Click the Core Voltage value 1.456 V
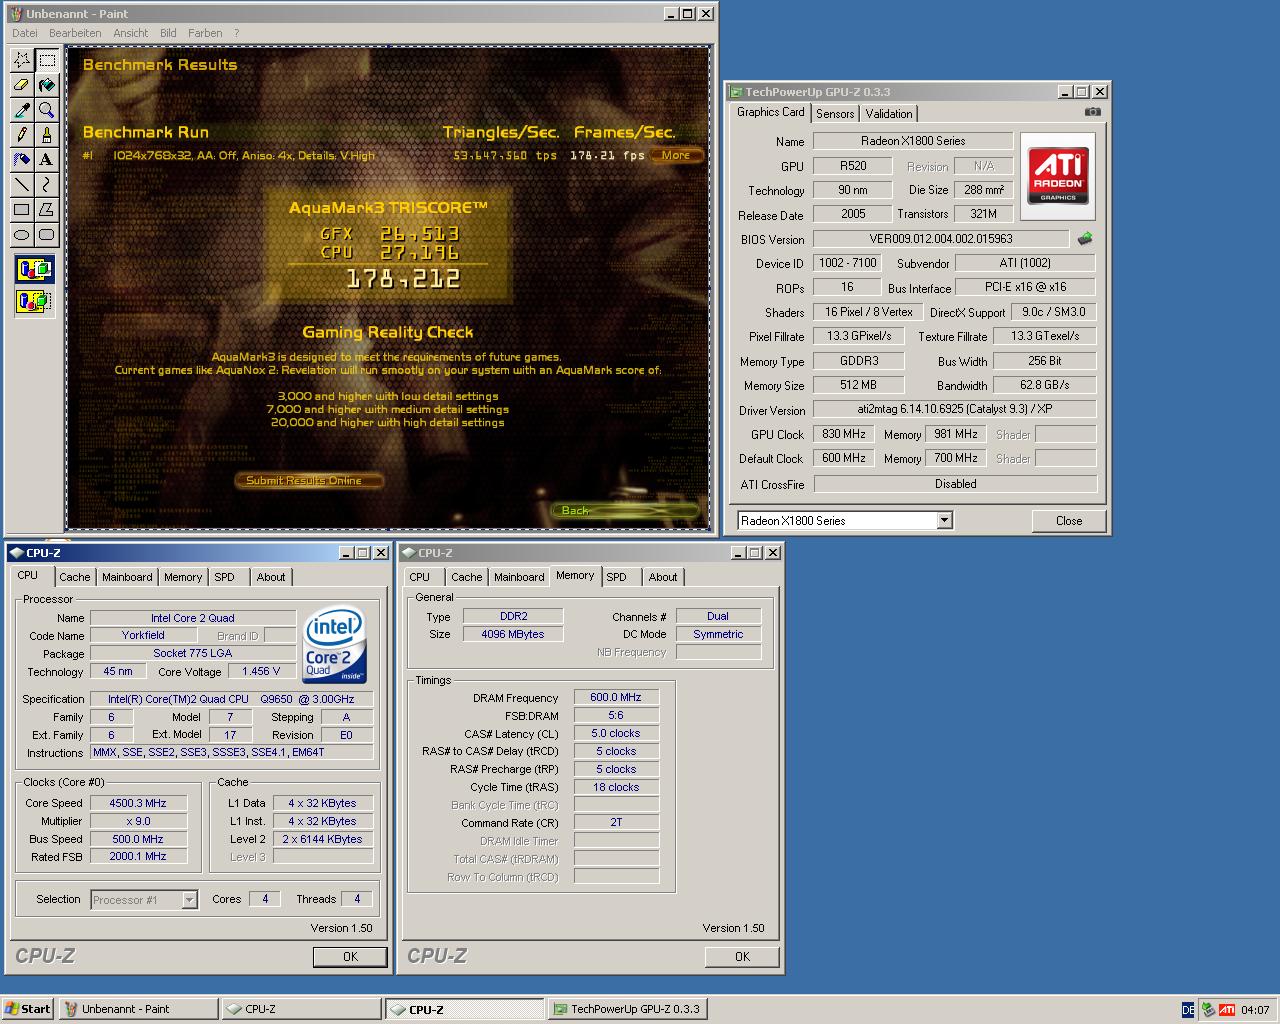Image resolution: width=1280 pixels, height=1024 pixels. pos(261,671)
